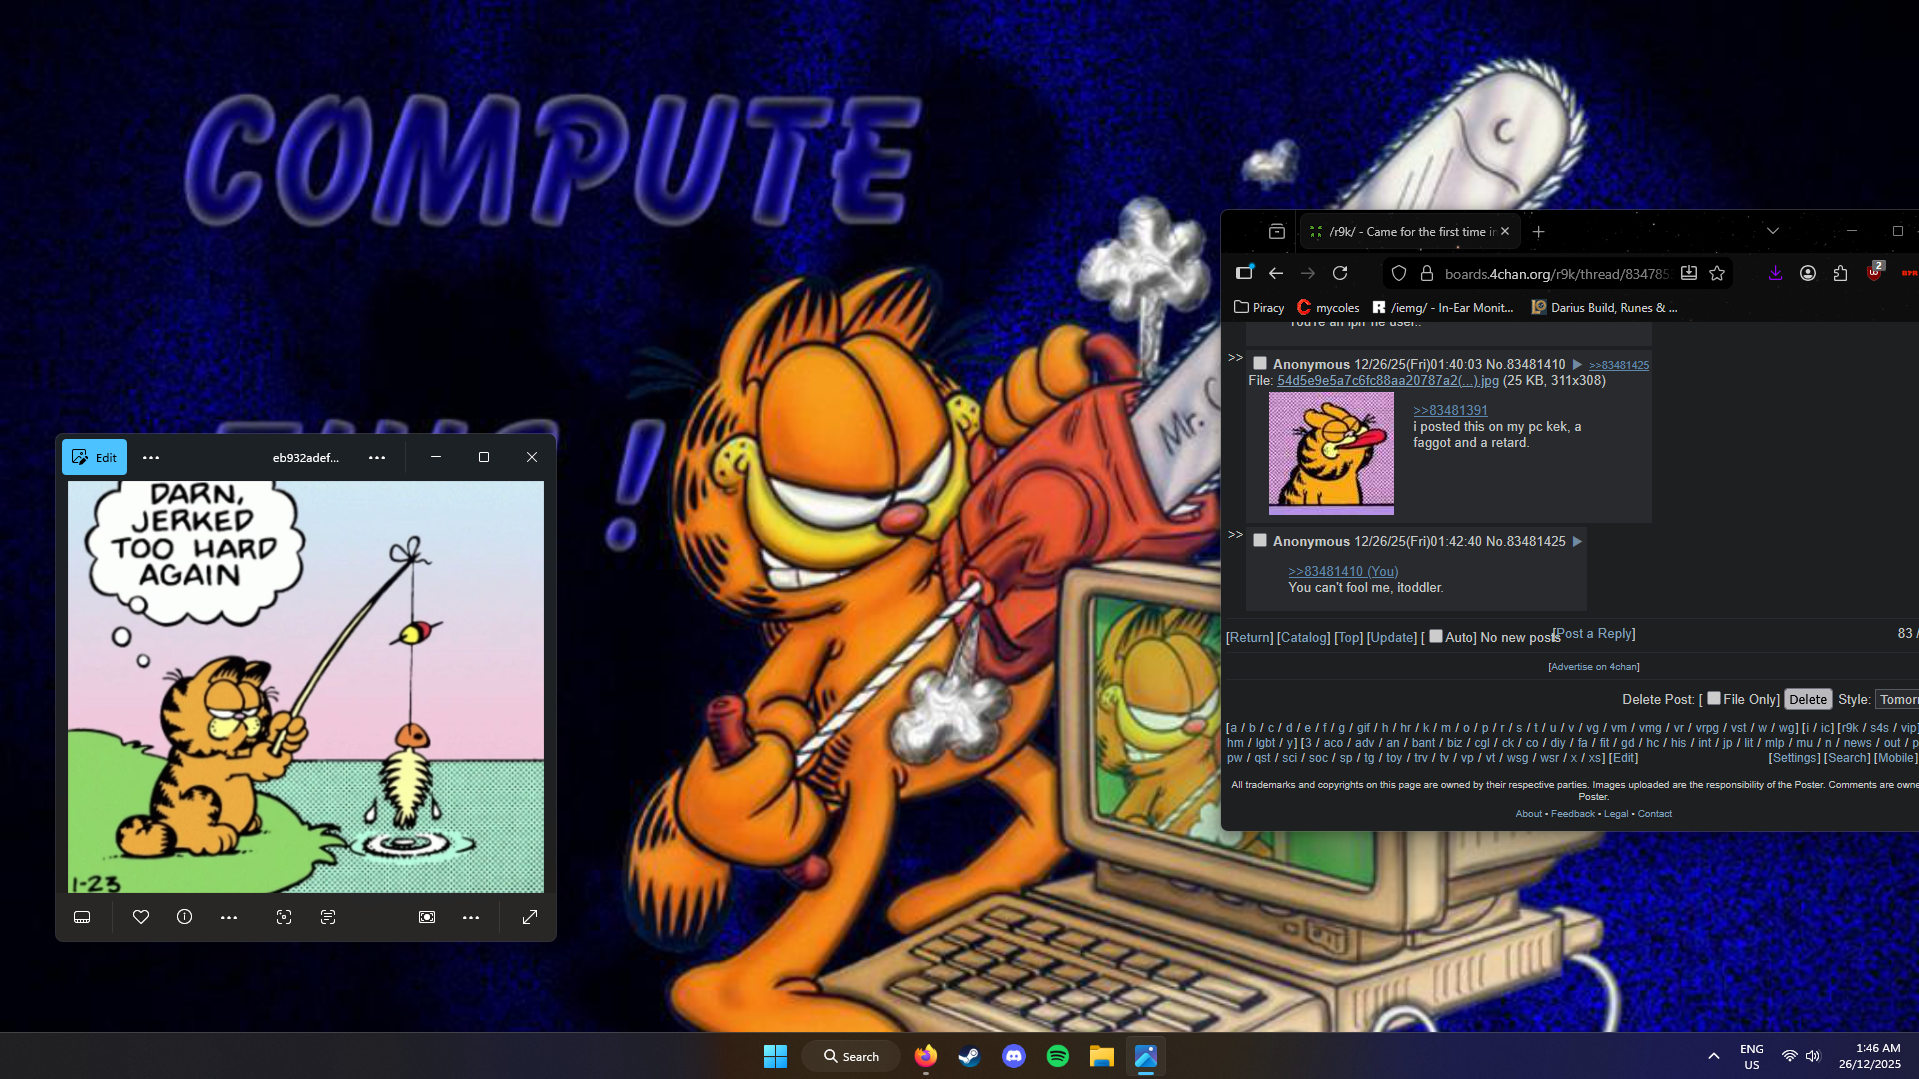This screenshot has width=1919, height=1079.
Task: Open the three-dot menu next to the full-screen icon
Action: pyautogui.click(x=471, y=917)
